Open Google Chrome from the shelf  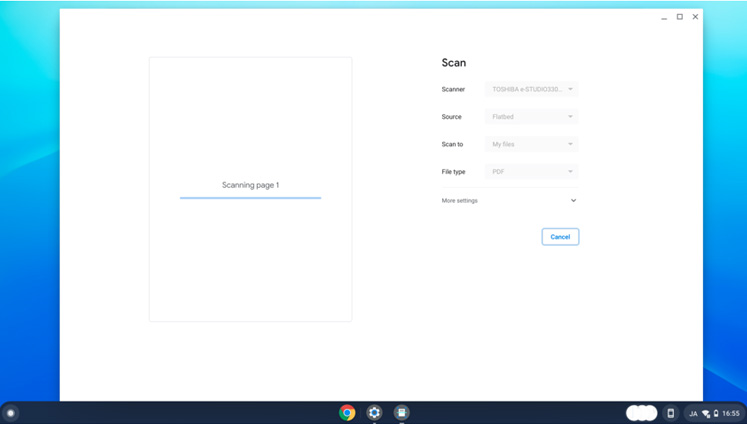[x=347, y=413]
